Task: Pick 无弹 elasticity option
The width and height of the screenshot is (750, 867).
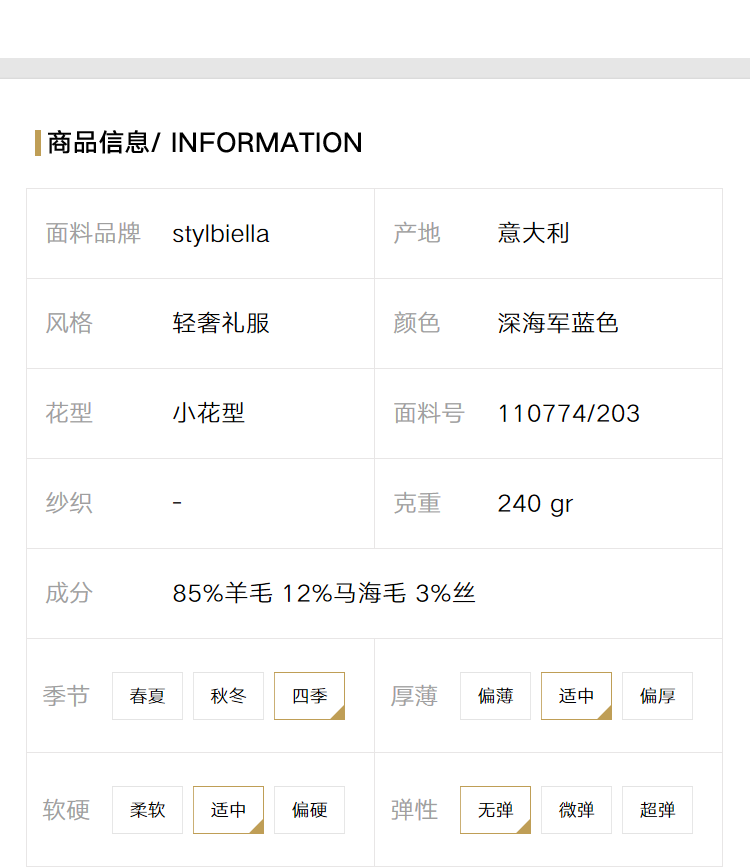Action: pyautogui.click(x=495, y=809)
